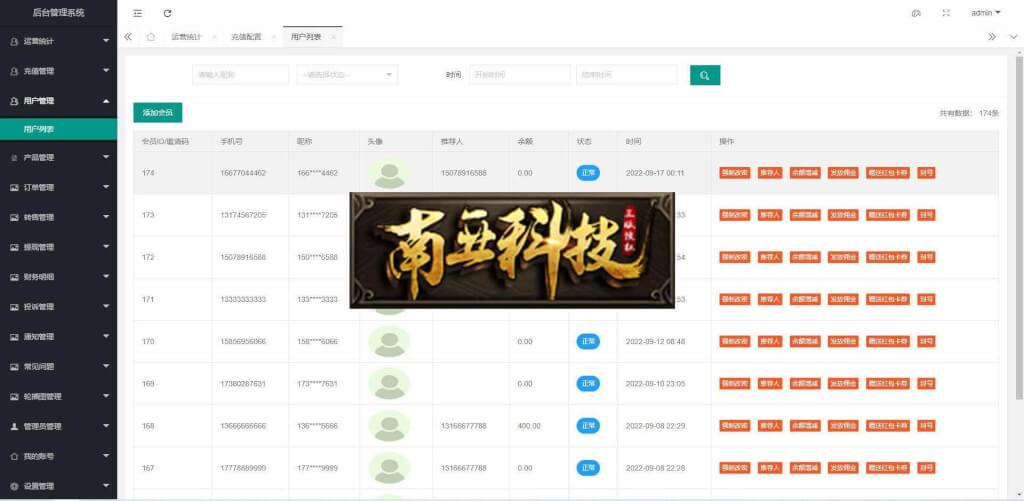This screenshot has width=1024, height=501.
Task: Switch to the 运营统计 tab
Action: 187,37
